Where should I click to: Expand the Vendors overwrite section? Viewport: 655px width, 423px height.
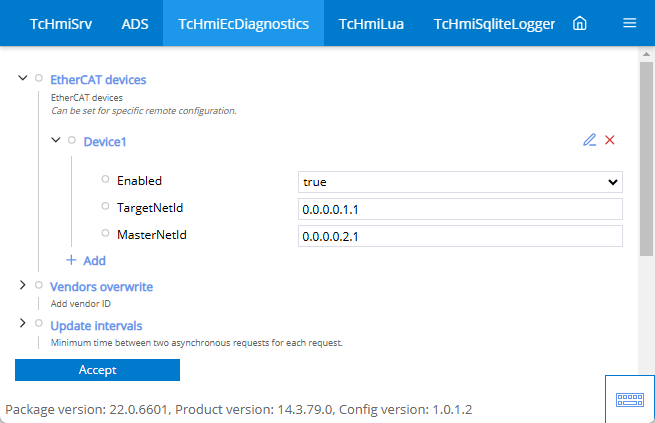23,285
